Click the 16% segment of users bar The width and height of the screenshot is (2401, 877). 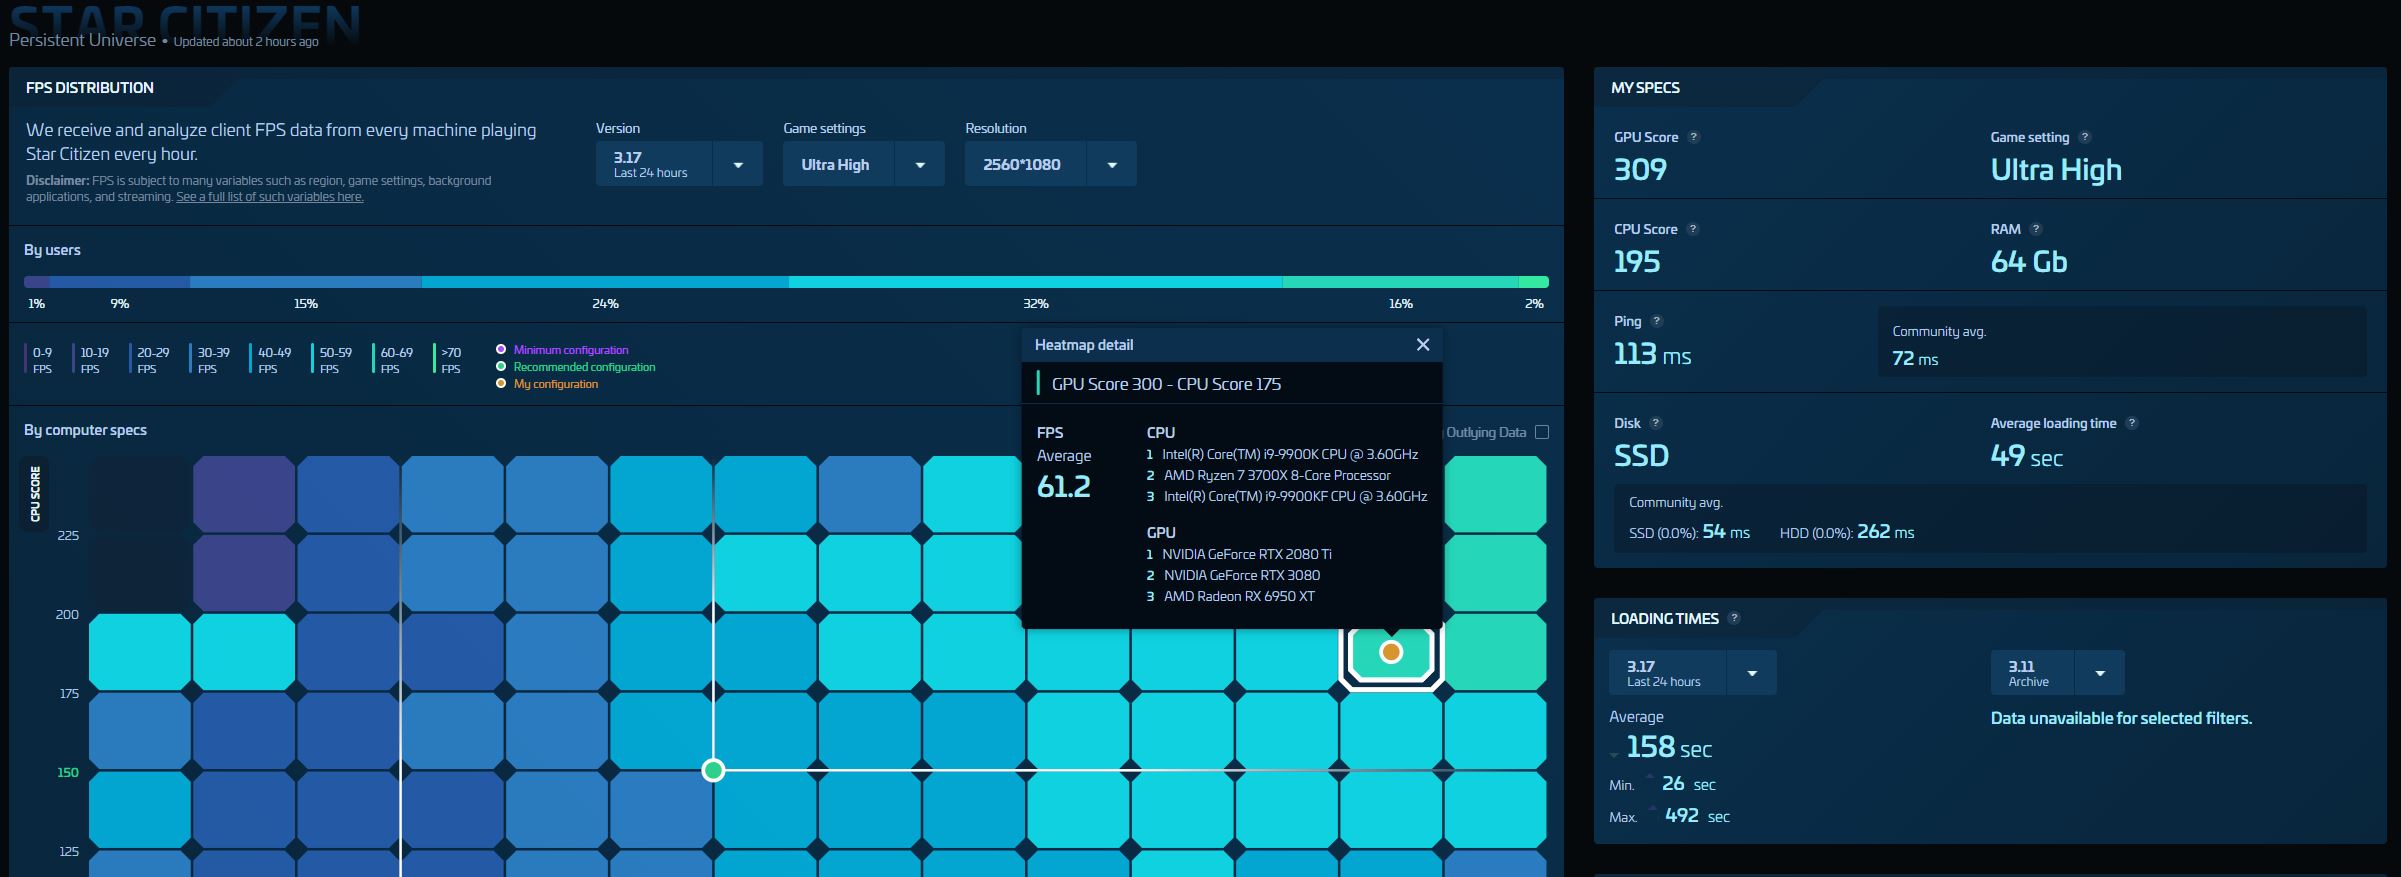[x=1400, y=282]
